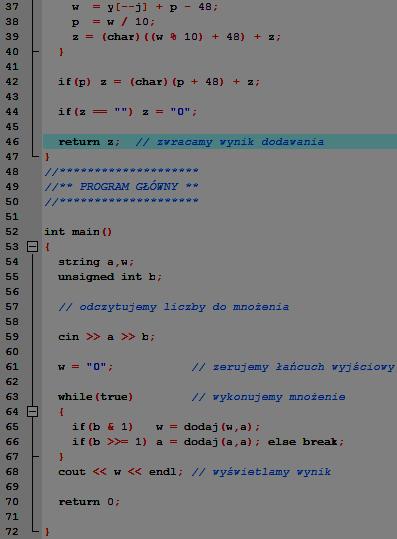Image resolution: width=397 pixels, height=539 pixels.
Task: Click 'if(z == "") z = "0";' line
Action: (128, 112)
